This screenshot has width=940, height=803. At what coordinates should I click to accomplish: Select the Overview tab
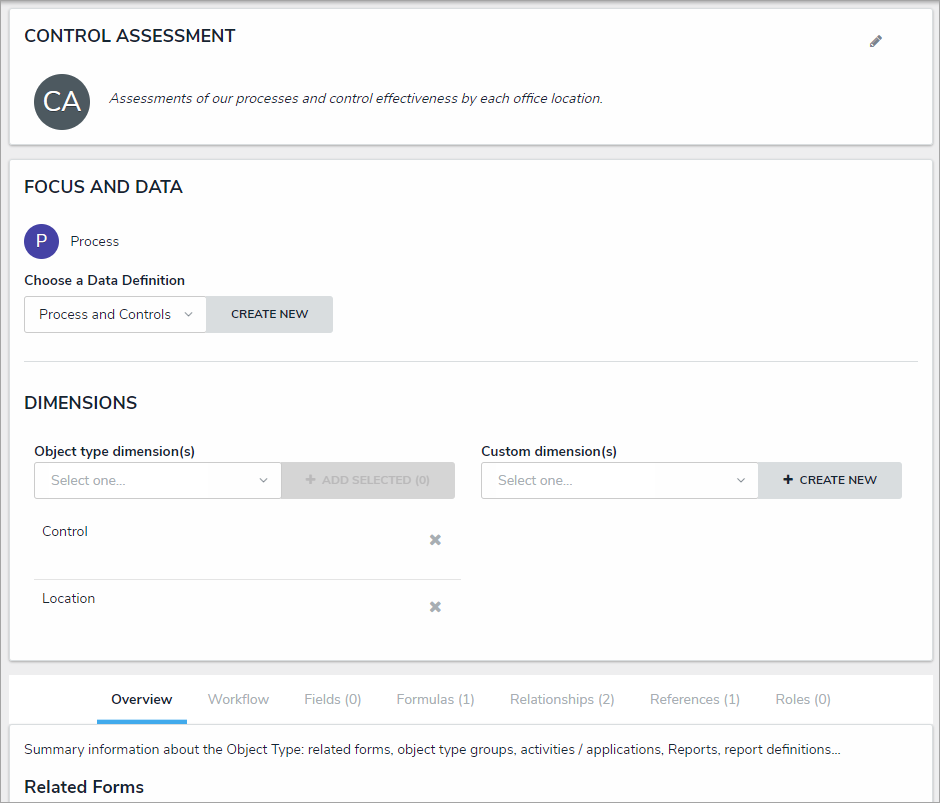point(142,699)
